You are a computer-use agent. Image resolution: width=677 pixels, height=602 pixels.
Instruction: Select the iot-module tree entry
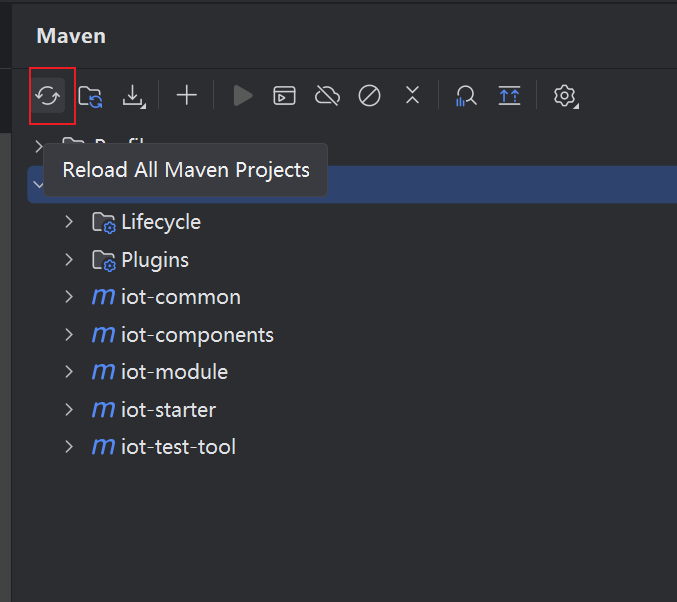(x=174, y=372)
